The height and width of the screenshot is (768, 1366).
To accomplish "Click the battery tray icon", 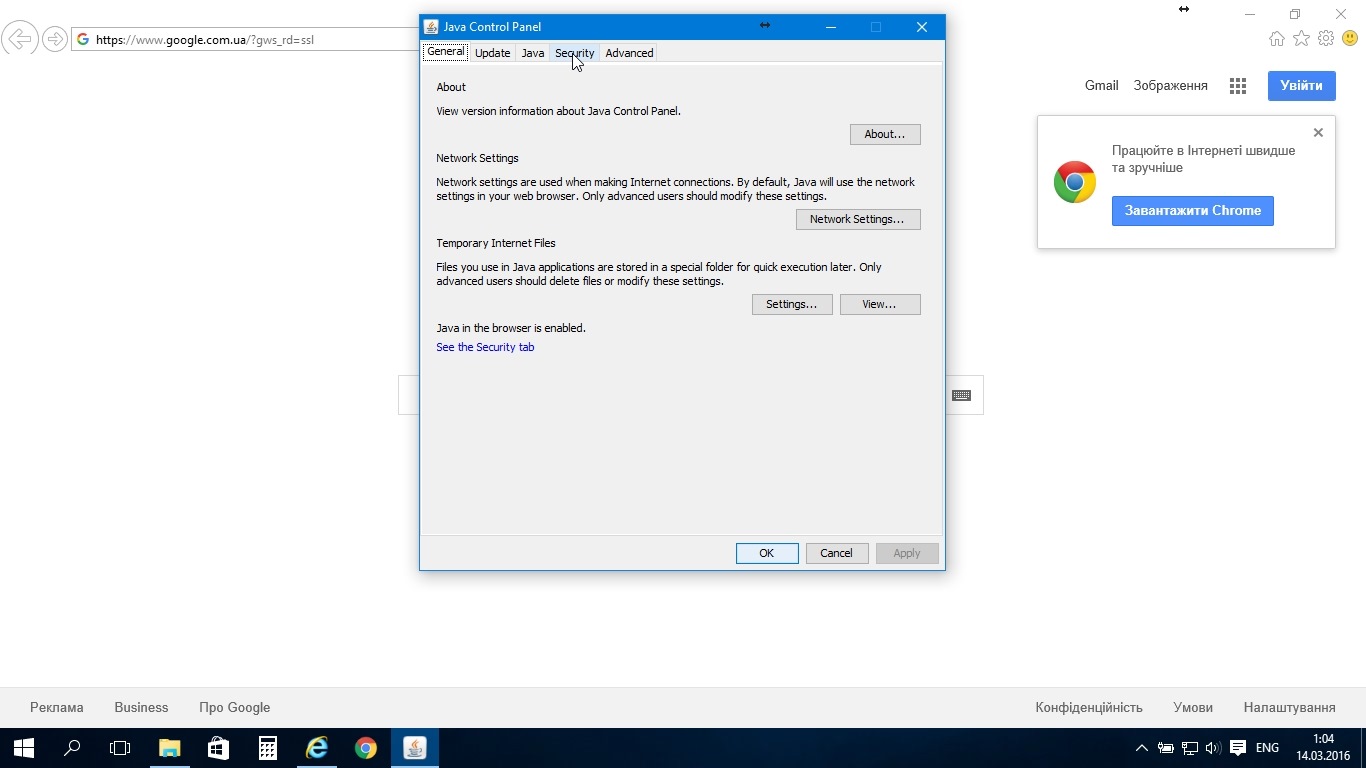I will point(1166,748).
